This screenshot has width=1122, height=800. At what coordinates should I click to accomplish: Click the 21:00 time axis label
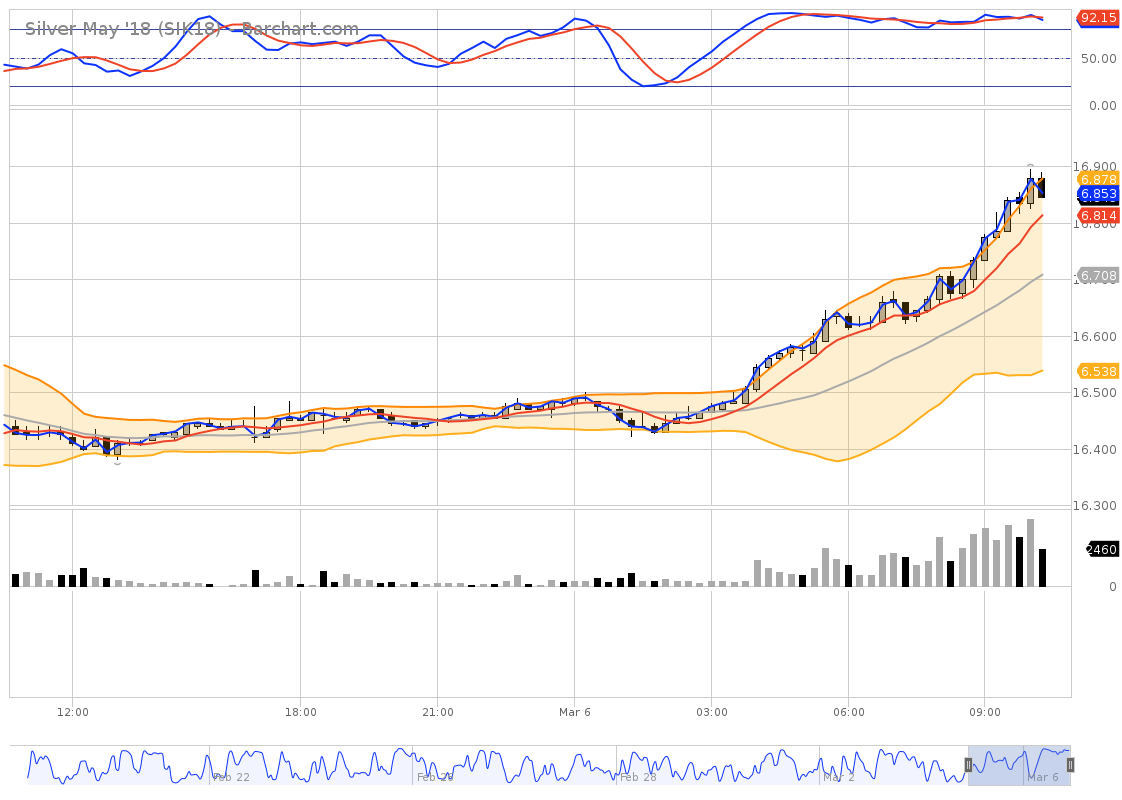[x=438, y=712]
